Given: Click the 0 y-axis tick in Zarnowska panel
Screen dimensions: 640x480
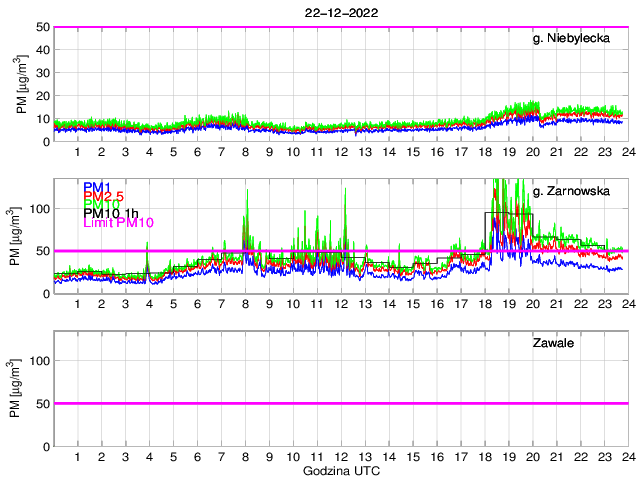Looking at the screenshot, I should click(x=45, y=293).
